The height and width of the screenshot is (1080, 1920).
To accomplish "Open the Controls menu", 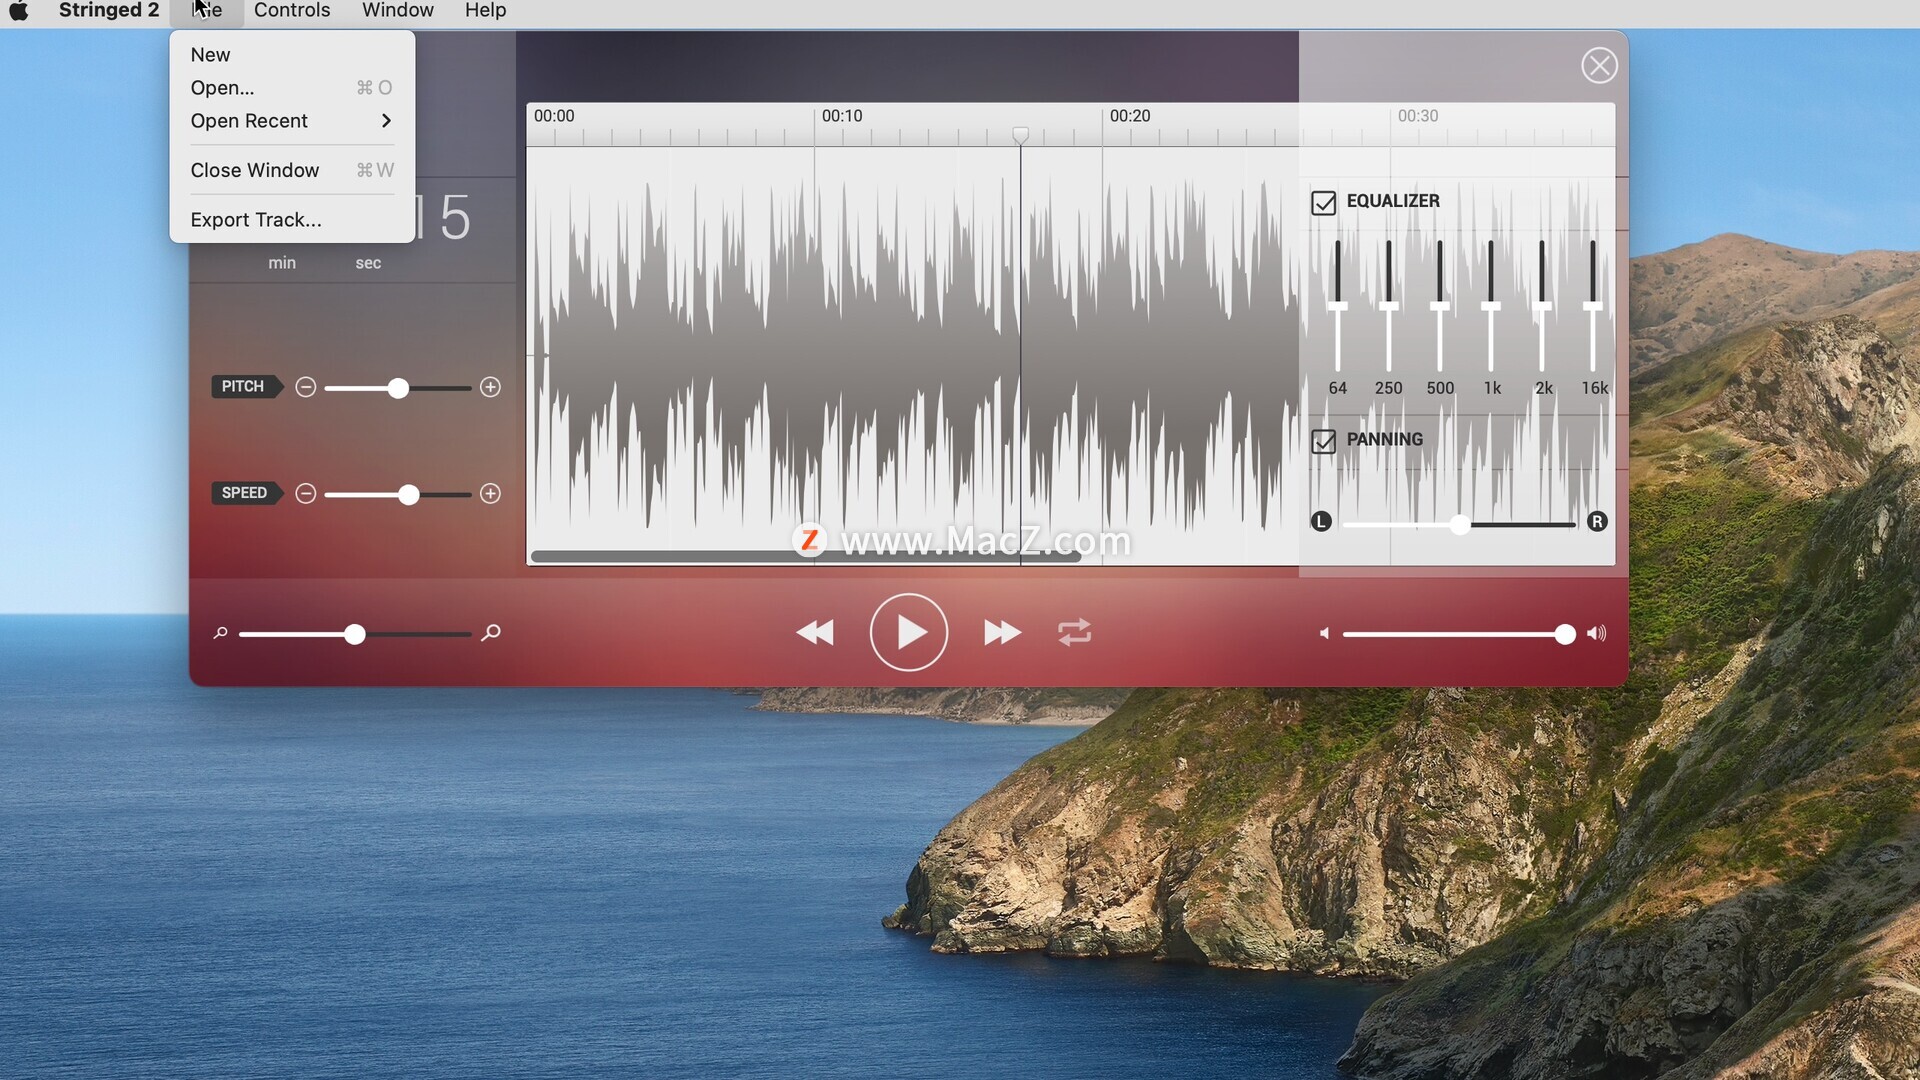I will pyautogui.click(x=292, y=11).
